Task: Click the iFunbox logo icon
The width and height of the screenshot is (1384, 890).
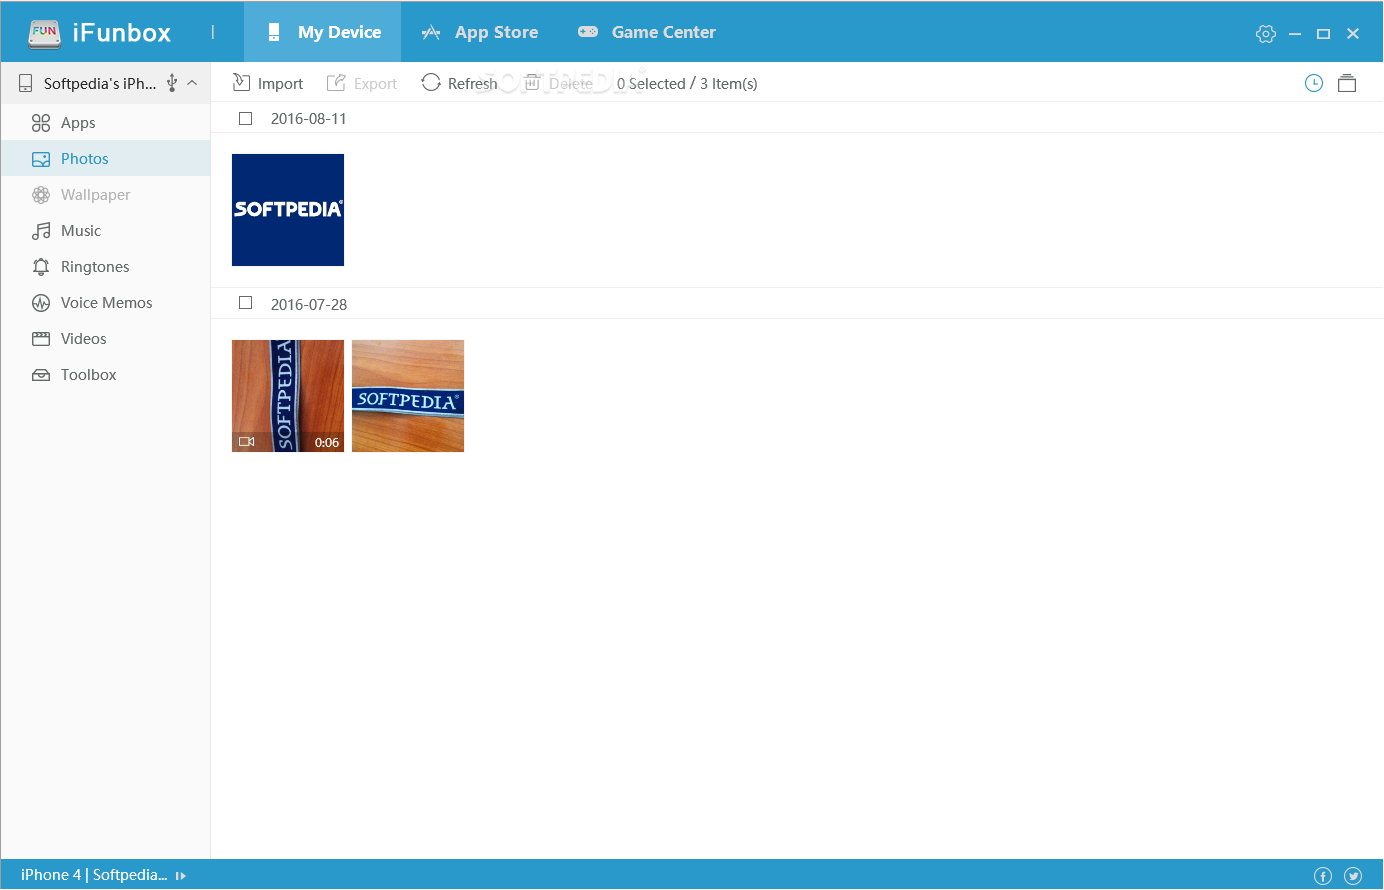Action: click(x=45, y=33)
